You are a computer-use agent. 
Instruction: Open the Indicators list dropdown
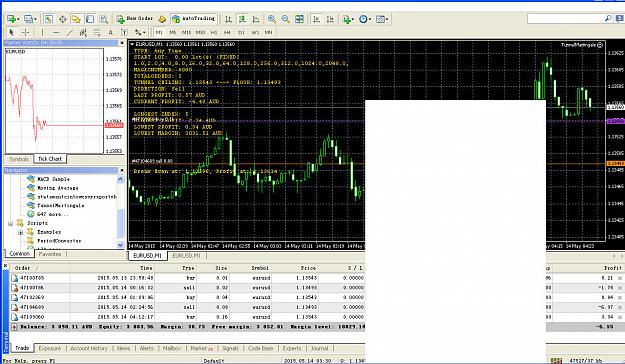(x=348, y=19)
